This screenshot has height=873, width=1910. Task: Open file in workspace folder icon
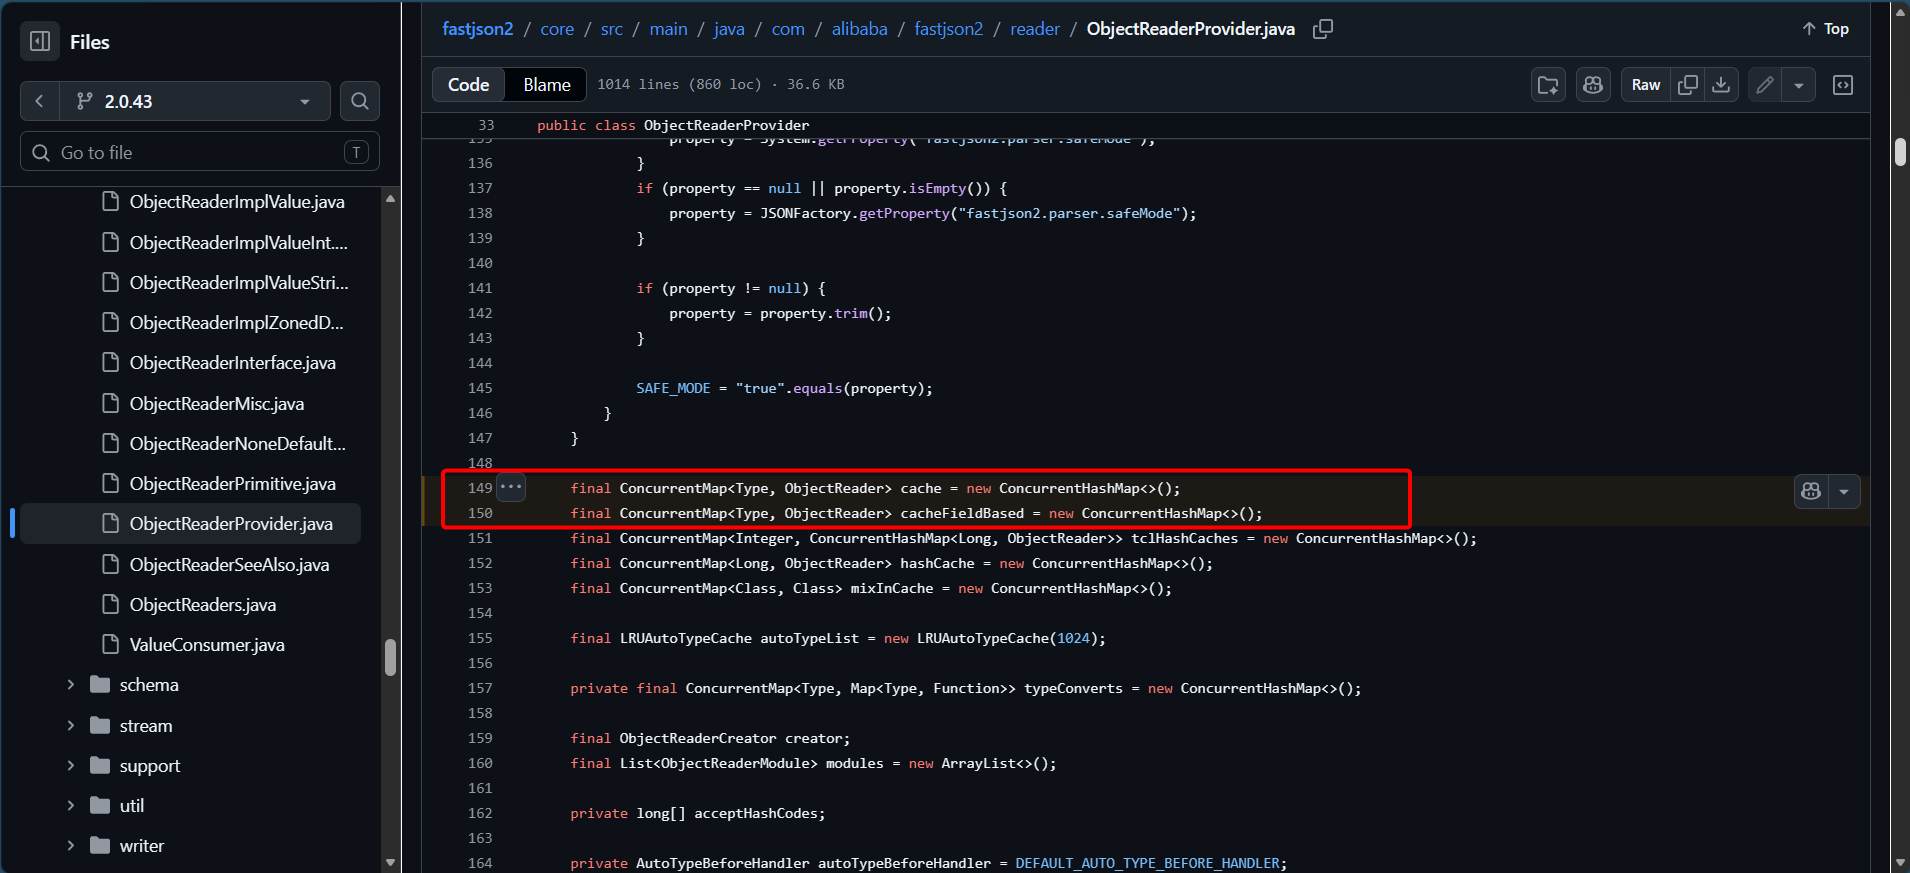pyautogui.click(x=1548, y=85)
